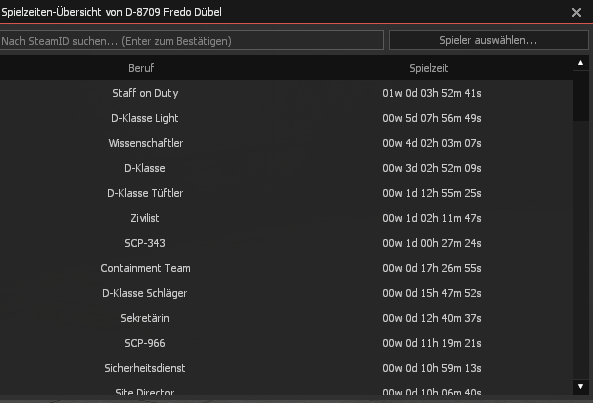Select the SCP-966 row
The width and height of the screenshot is (593, 403).
click(x=286, y=343)
